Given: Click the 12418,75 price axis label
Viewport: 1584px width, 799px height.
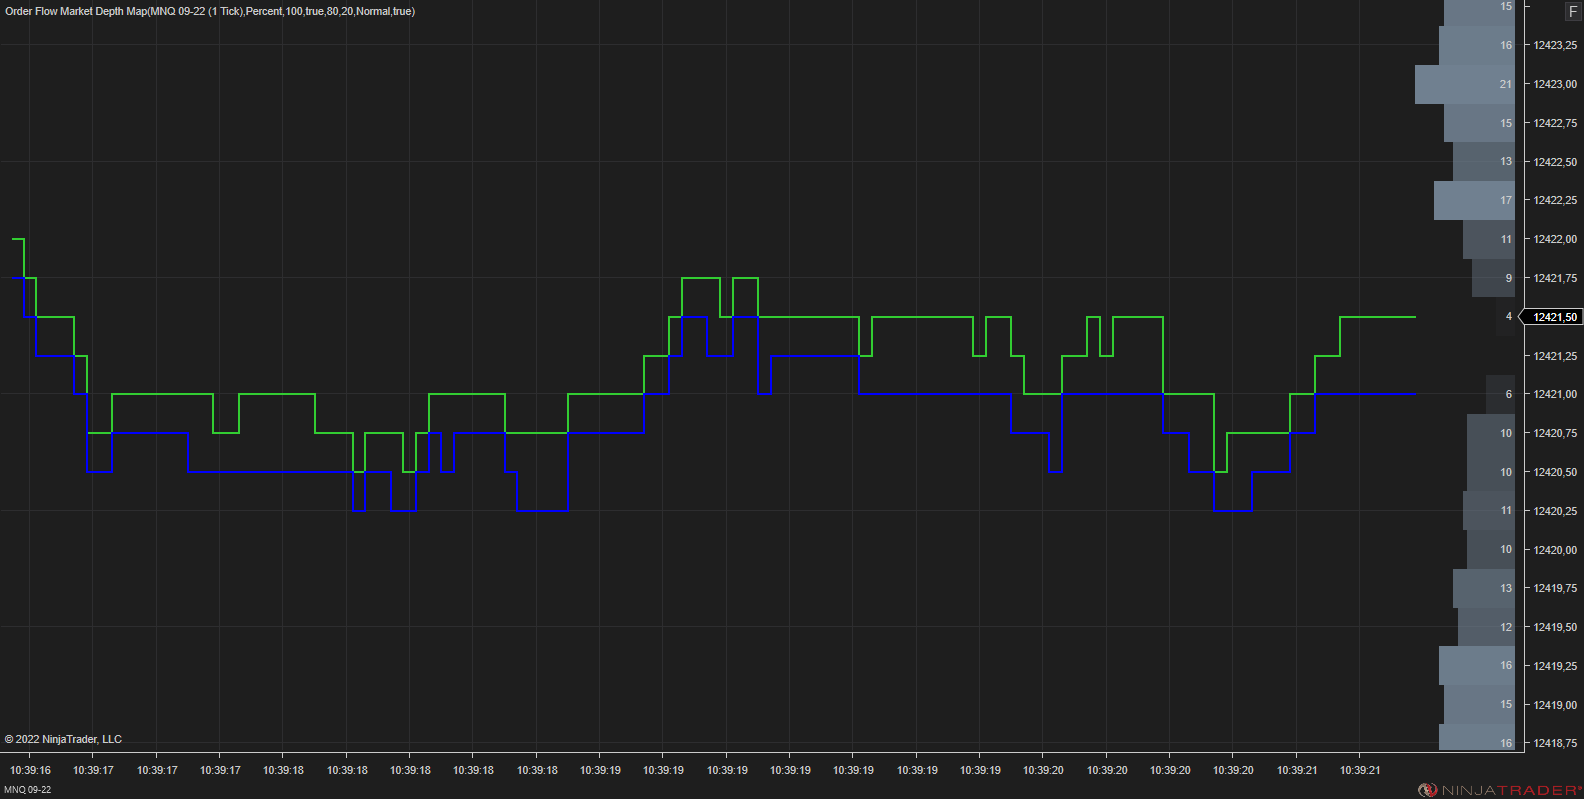Looking at the screenshot, I should click(1555, 743).
